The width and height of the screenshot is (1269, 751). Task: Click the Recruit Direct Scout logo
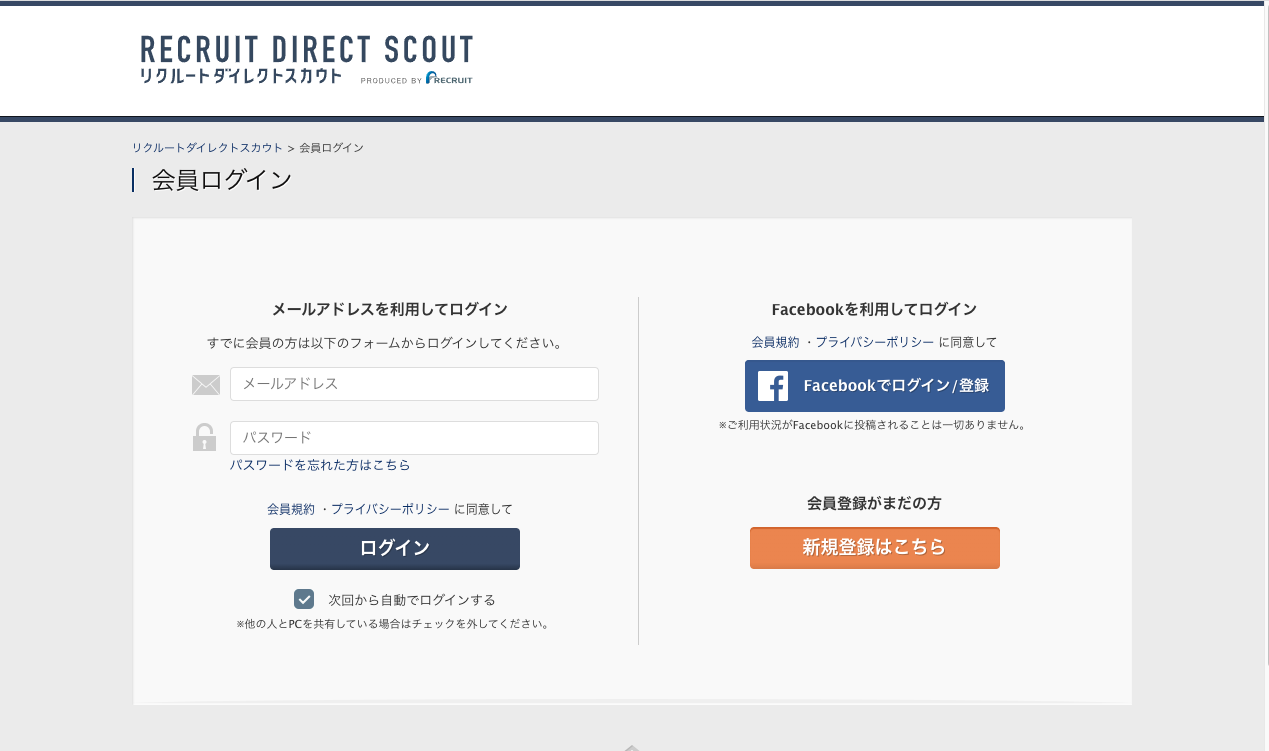coord(307,60)
